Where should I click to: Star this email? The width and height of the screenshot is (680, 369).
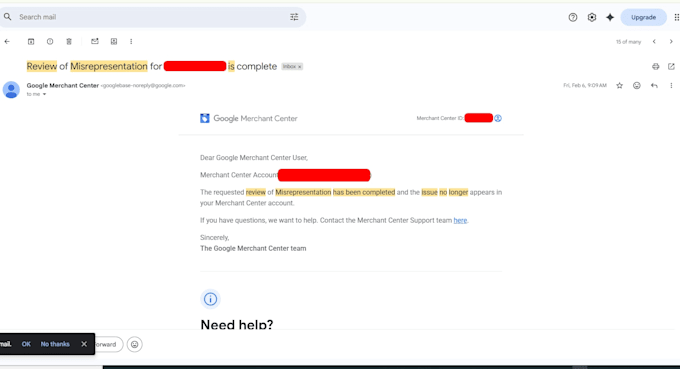point(619,85)
